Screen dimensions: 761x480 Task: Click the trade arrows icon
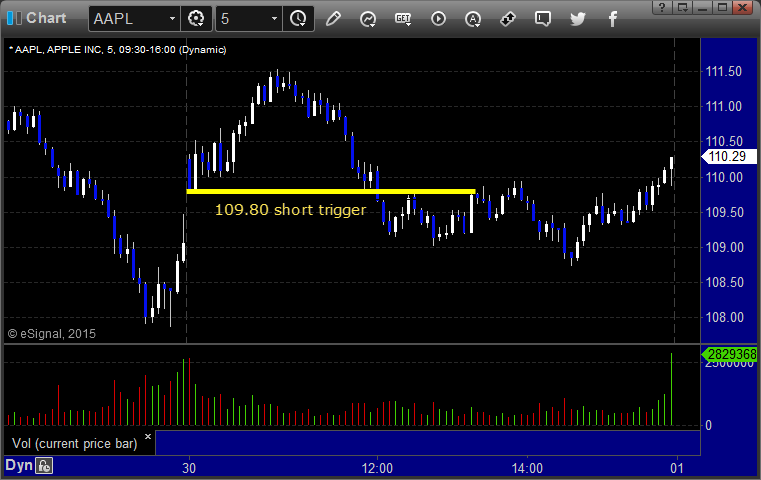(508, 19)
